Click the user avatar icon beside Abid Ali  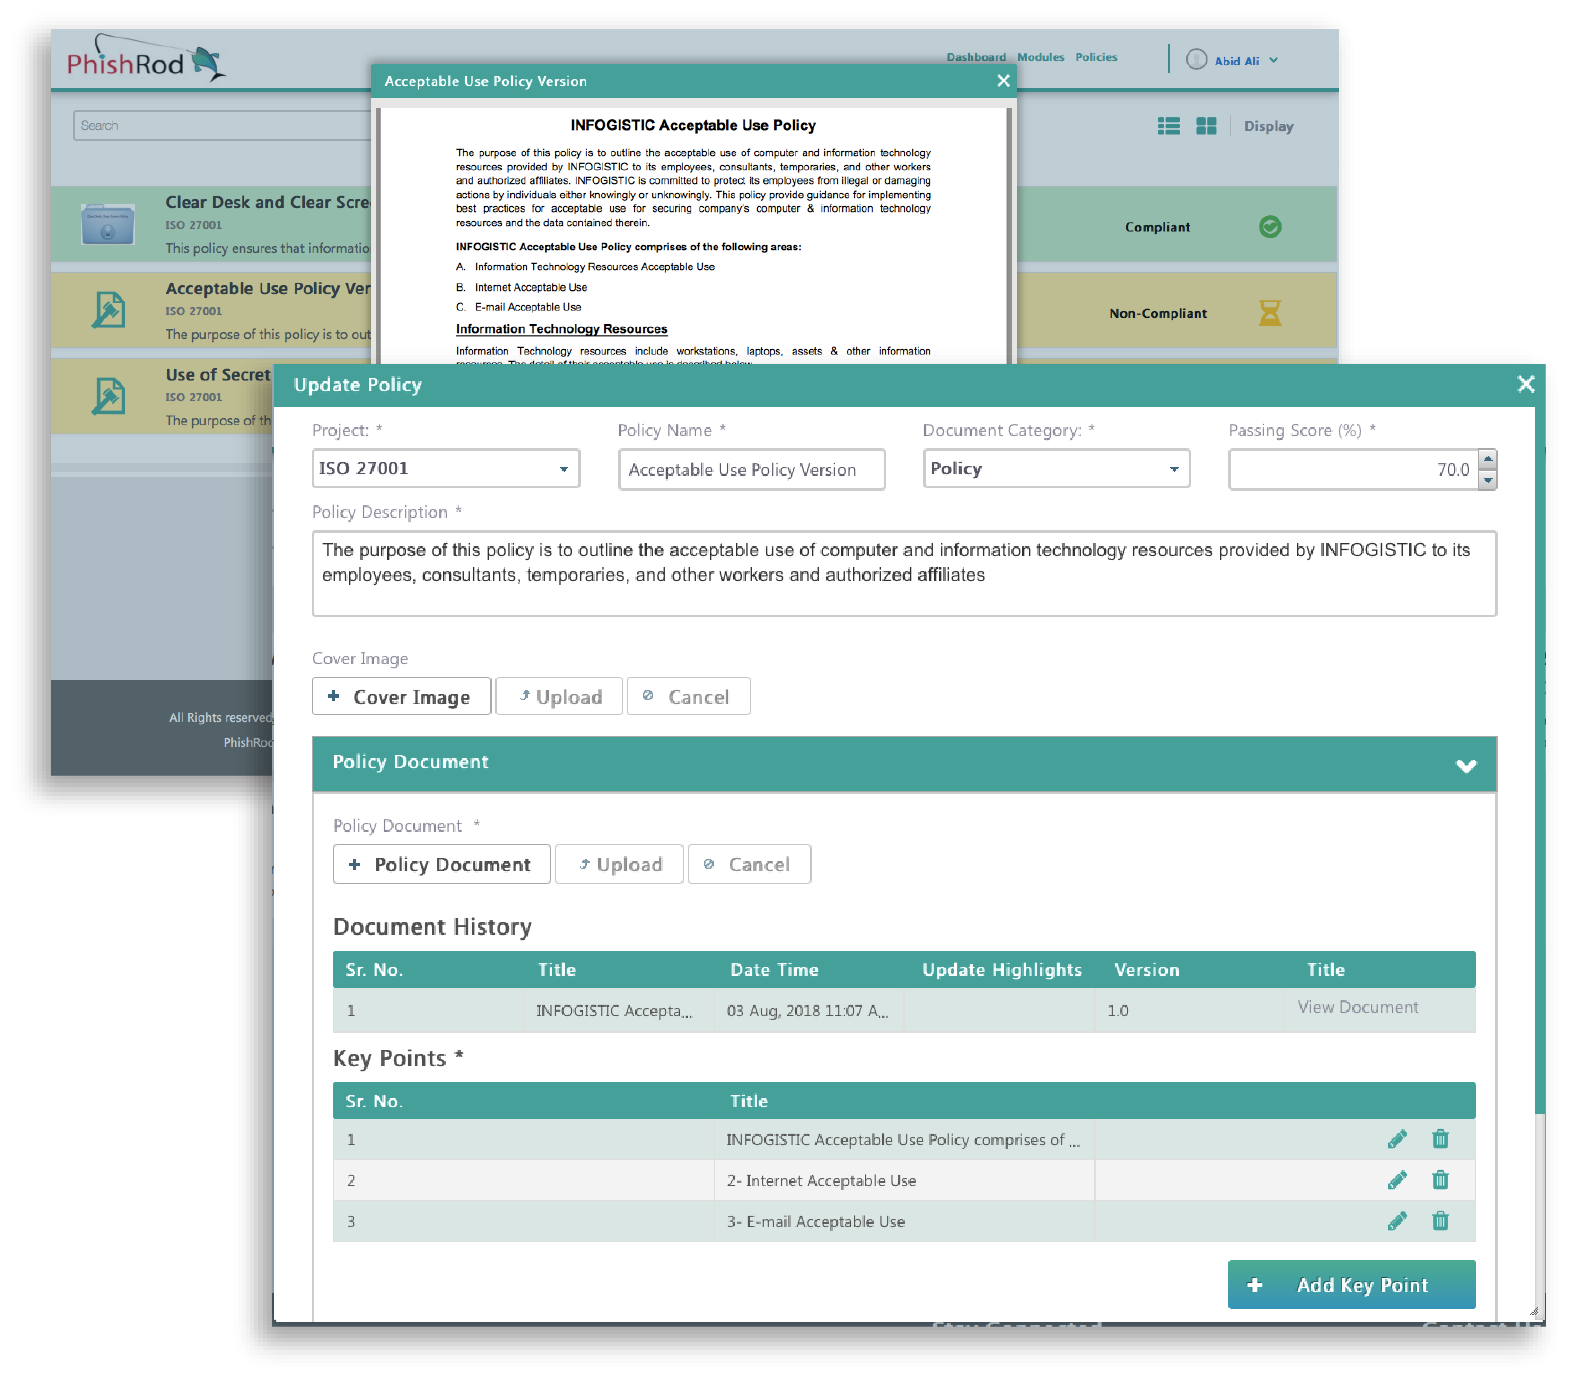tap(1196, 59)
